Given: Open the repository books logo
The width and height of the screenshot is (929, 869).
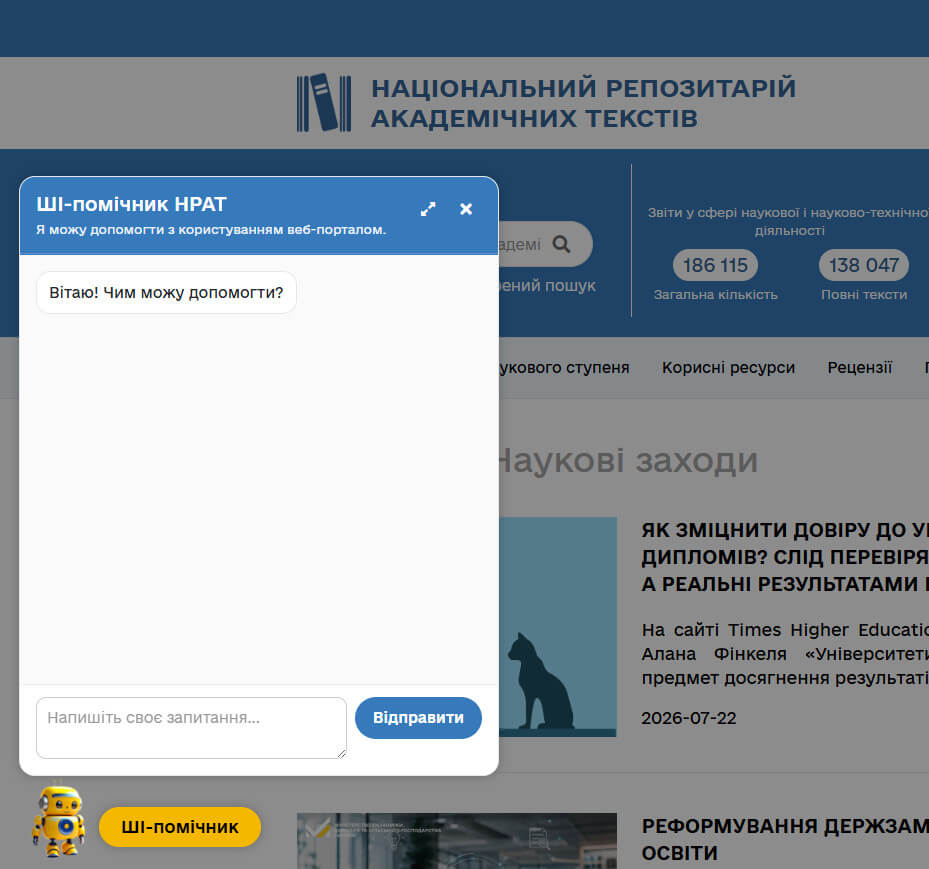Looking at the screenshot, I should point(323,102).
